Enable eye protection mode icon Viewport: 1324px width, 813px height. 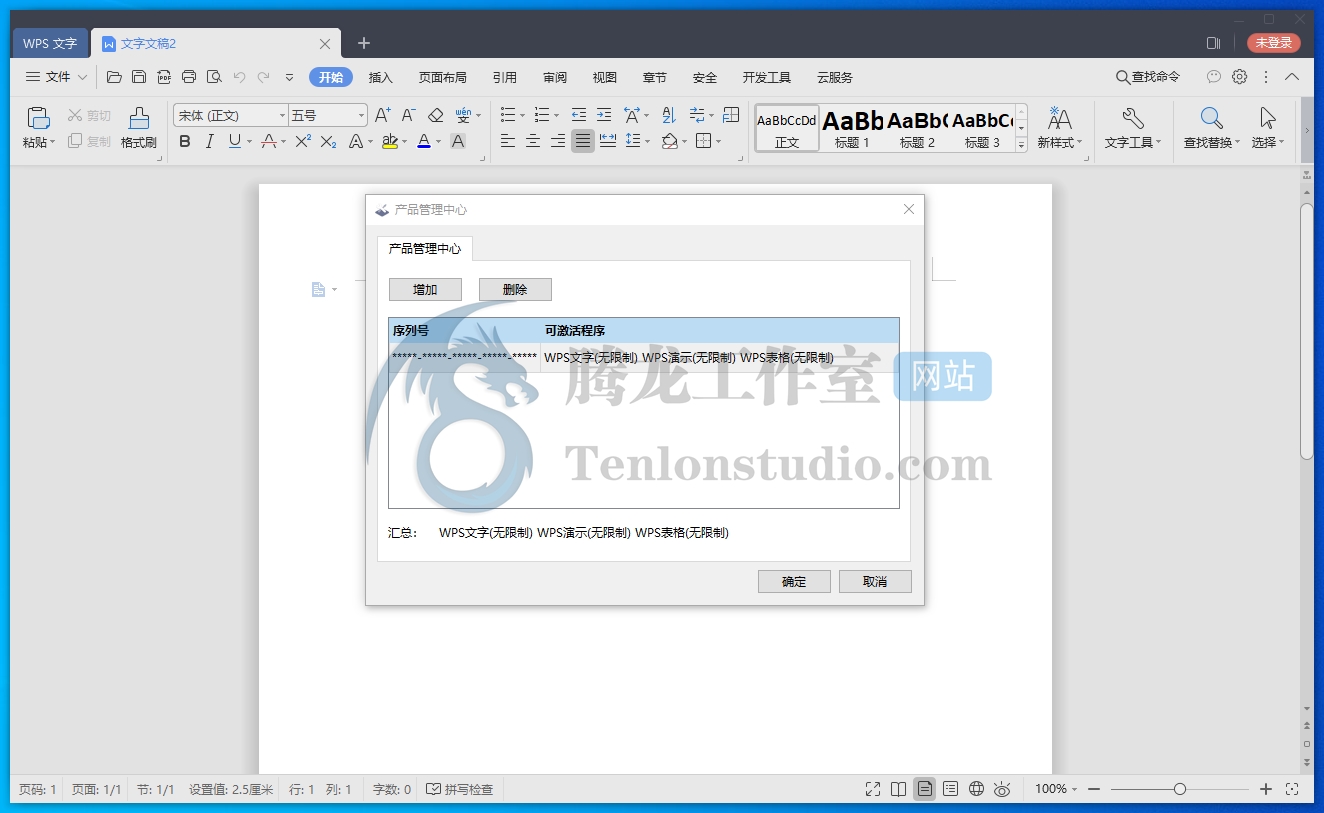(x=1002, y=789)
